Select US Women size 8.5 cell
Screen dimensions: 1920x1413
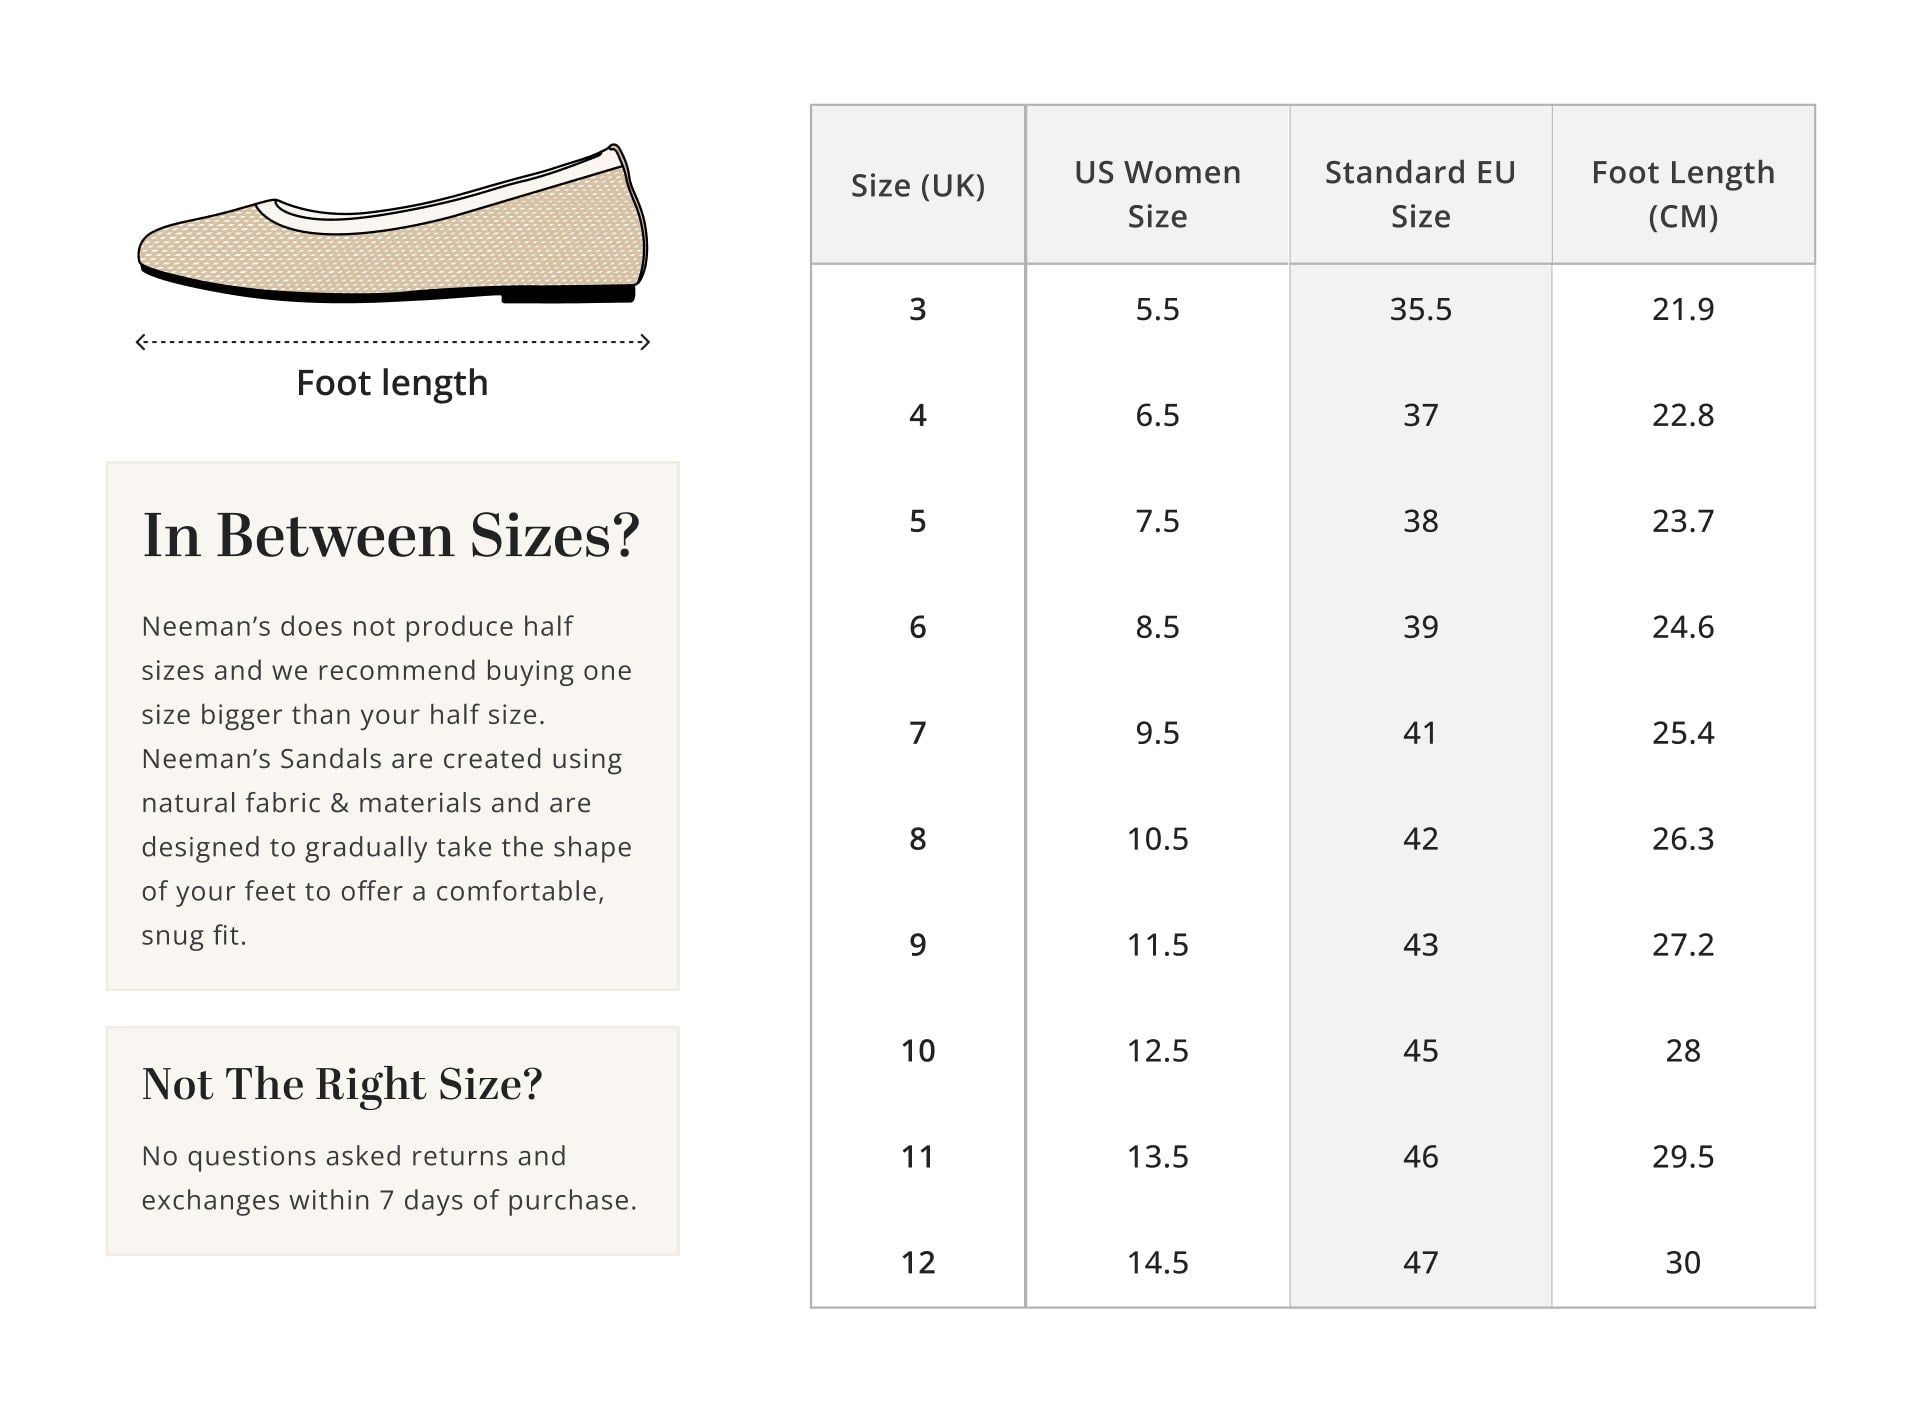coord(1157,627)
